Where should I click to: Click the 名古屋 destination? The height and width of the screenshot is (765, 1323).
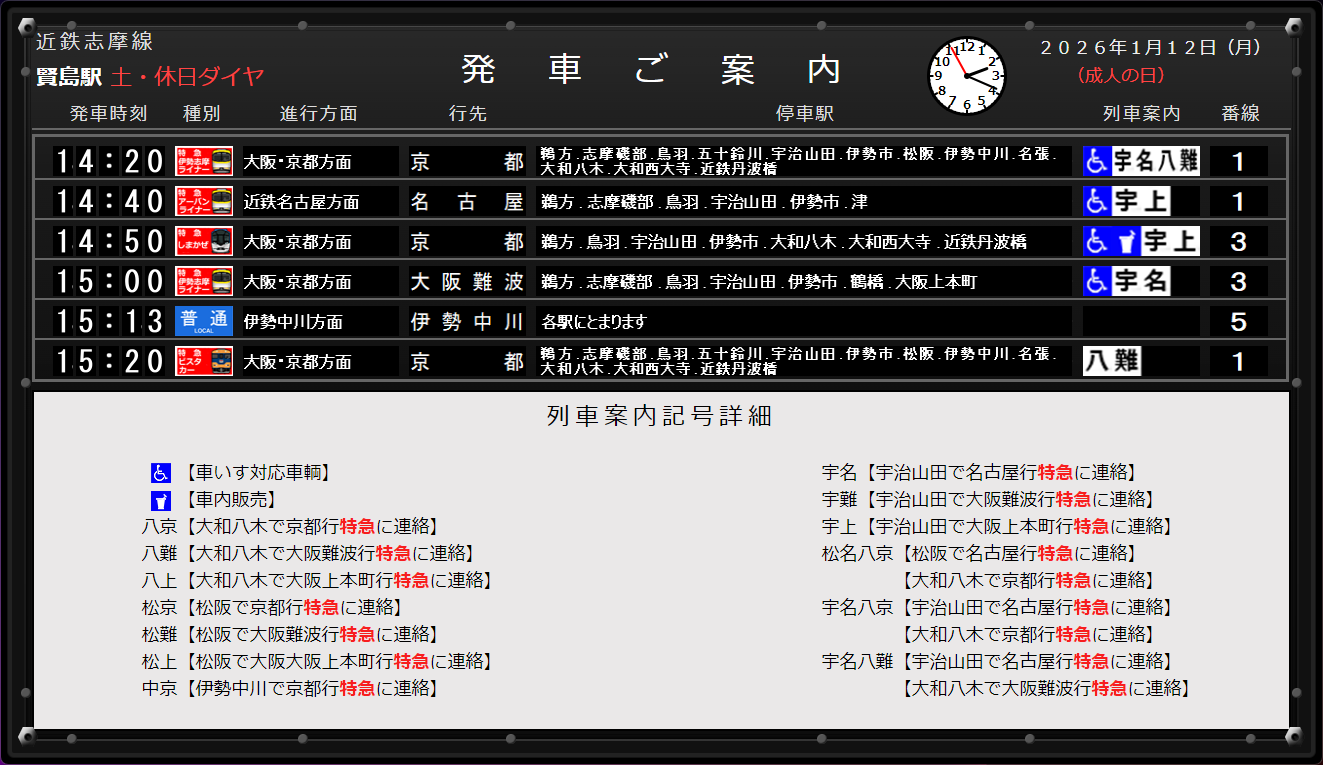[x=466, y=202]
